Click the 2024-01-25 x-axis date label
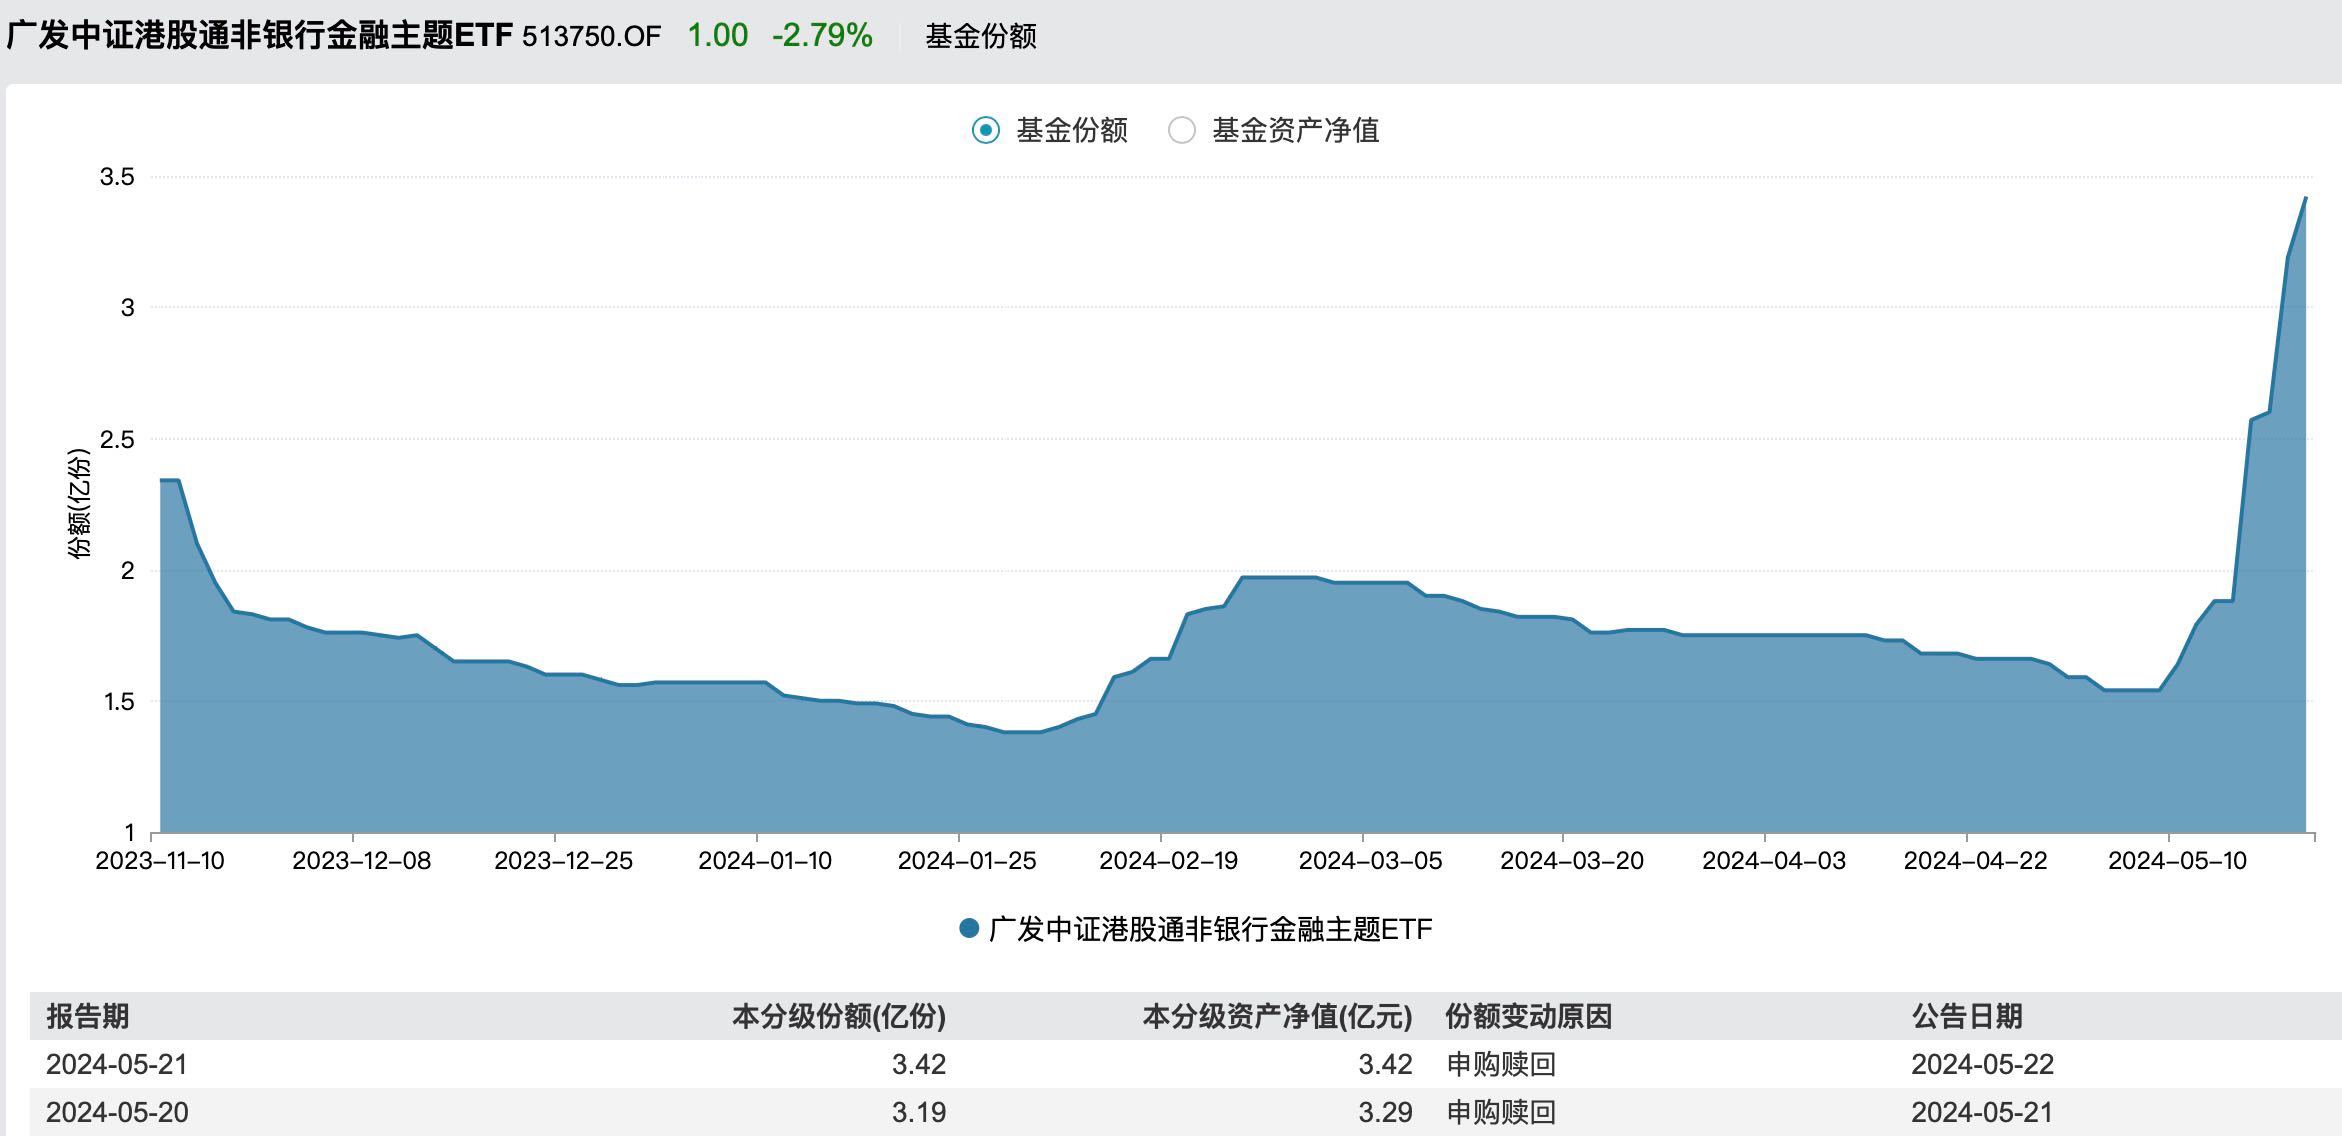 coord(967,861)
